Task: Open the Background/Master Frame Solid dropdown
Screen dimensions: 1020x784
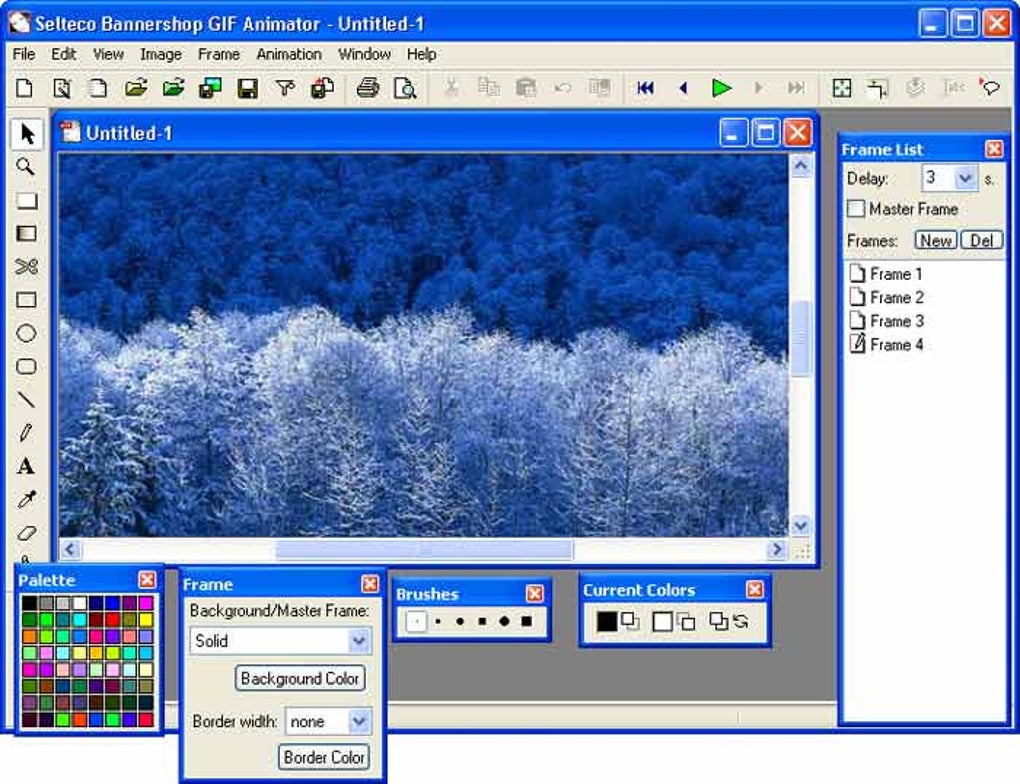Action: click(x=358, y=642)
